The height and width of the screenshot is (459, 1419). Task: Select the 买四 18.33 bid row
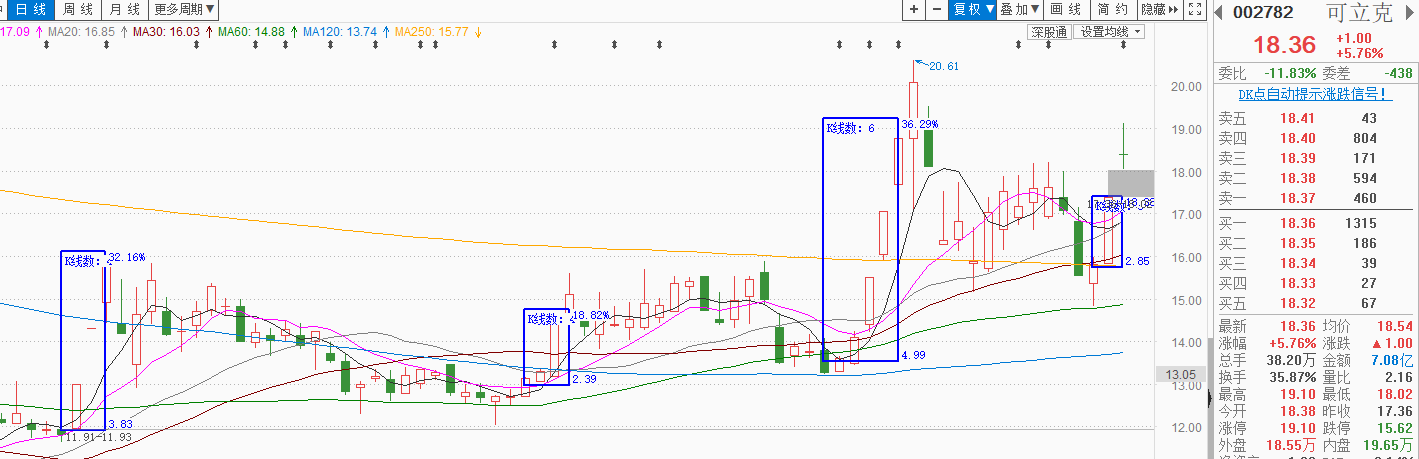pyautogui.click(x=1313, y=283)
